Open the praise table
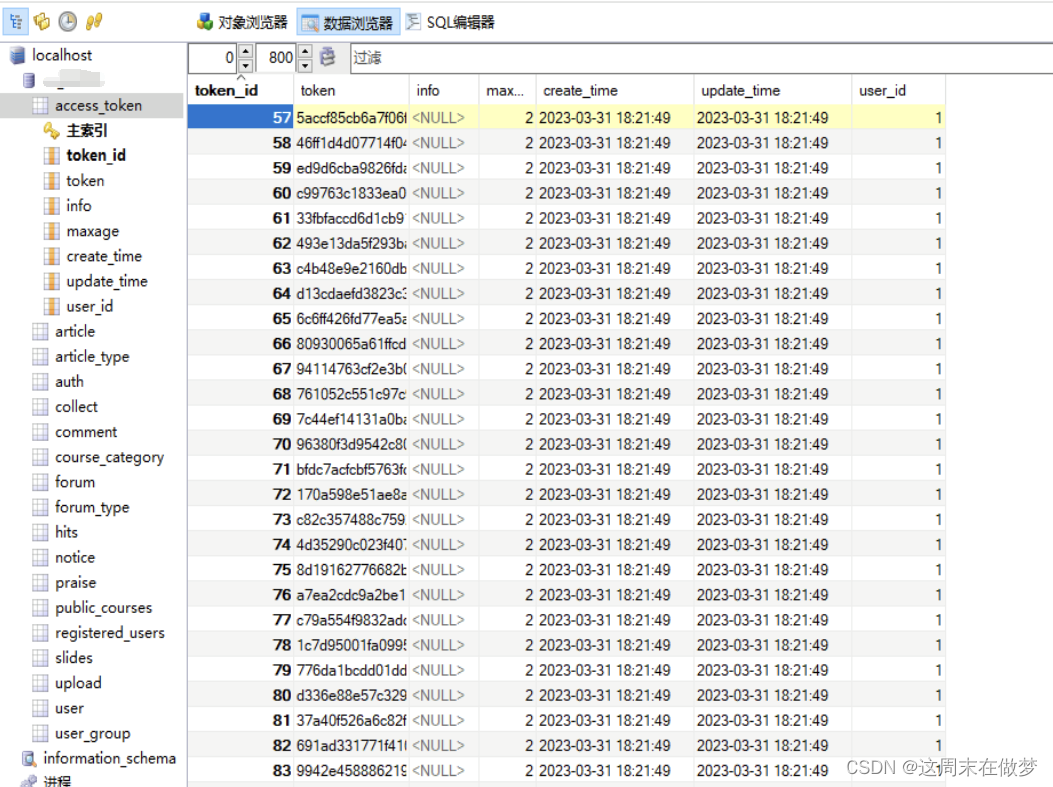The image size is (1053, 787). click(x=75, y=582)
